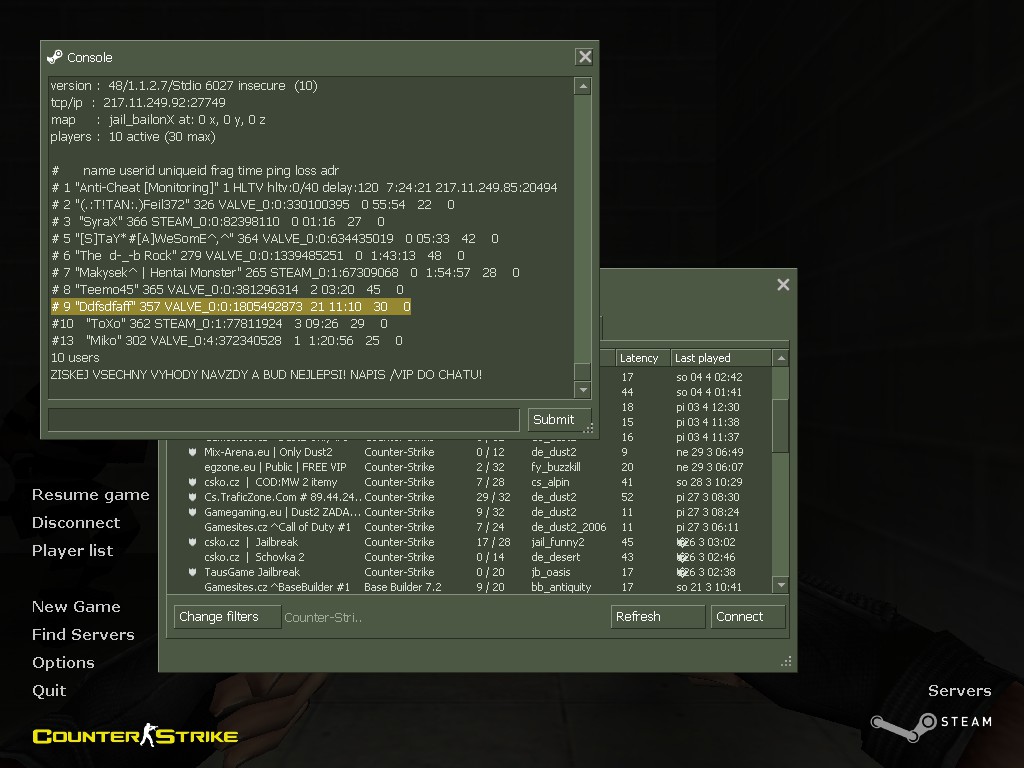1024x768 pixels.
Task: Click the 'Makysek^ | Hentai Monster' console line
Action: [x=285, y=273]
